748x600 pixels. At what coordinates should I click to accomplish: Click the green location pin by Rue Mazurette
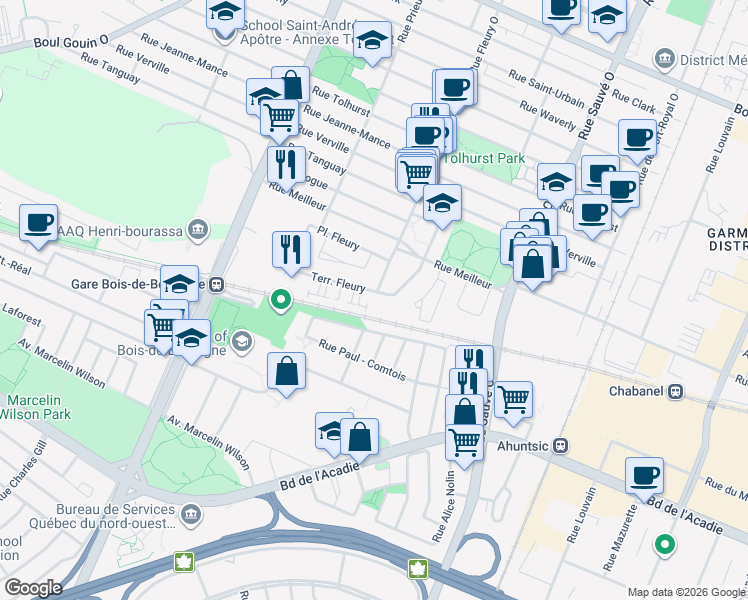665,545
